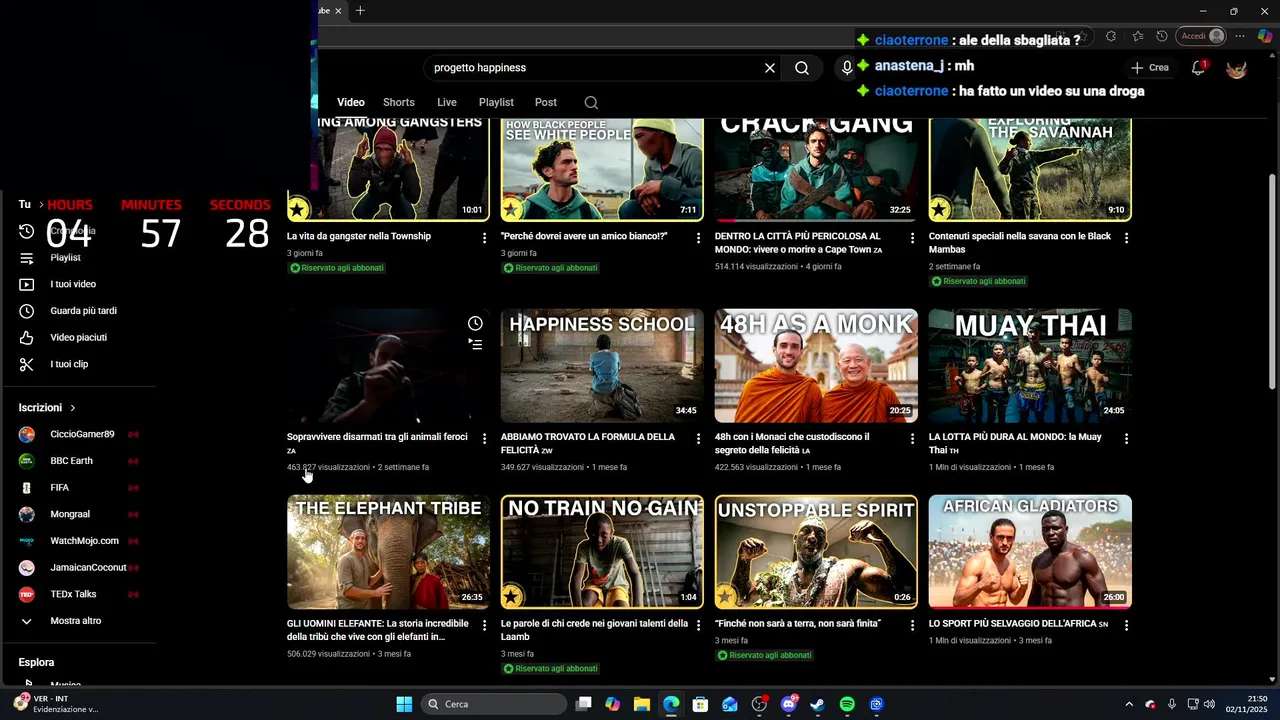Open options for 'GLI UOMINI ELEFANTE' video

click(x=485, y=626)
